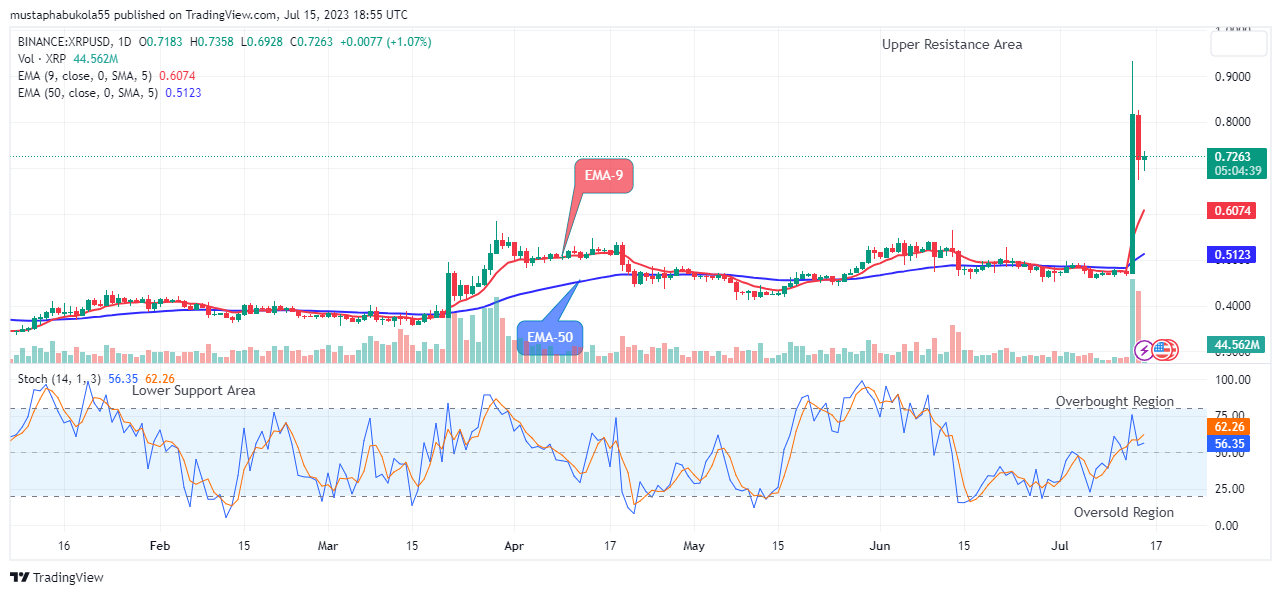Screen dimensions: 1281x595
Task: Open the 1D timeframe selector in the legend
Action: click(124, 41)
